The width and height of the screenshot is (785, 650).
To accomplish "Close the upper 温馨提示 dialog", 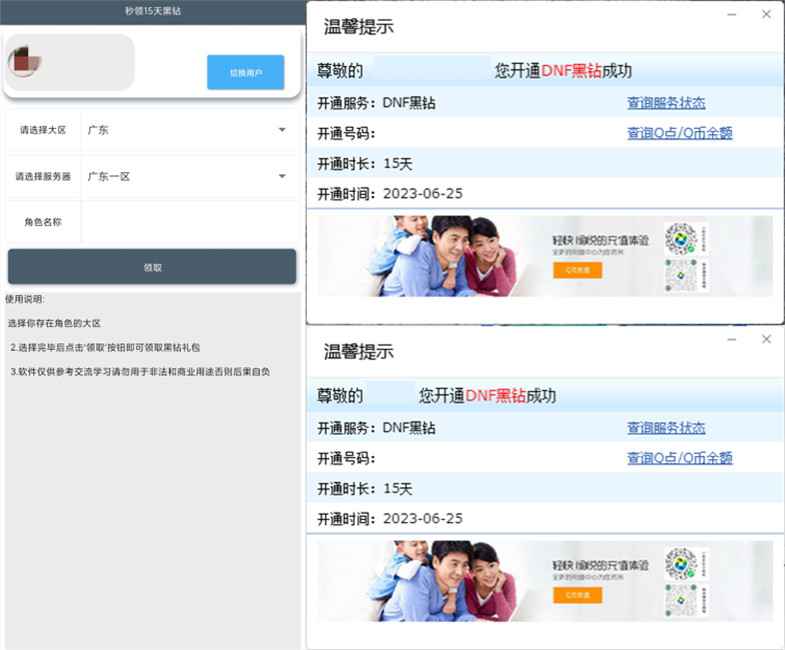I will (x=766, y=14).
